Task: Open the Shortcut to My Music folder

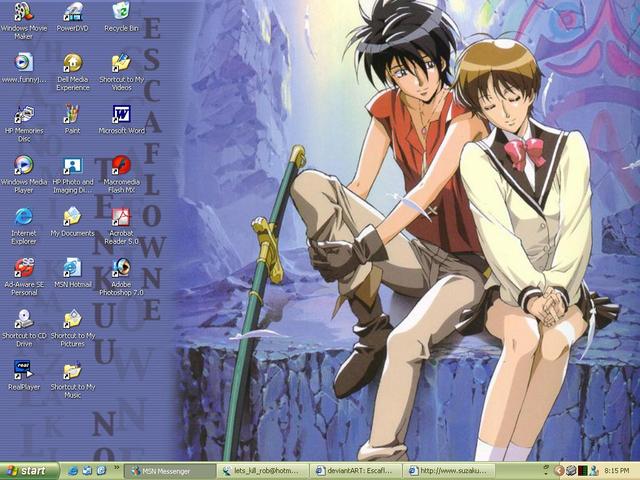Action: [x=73, y=380]
